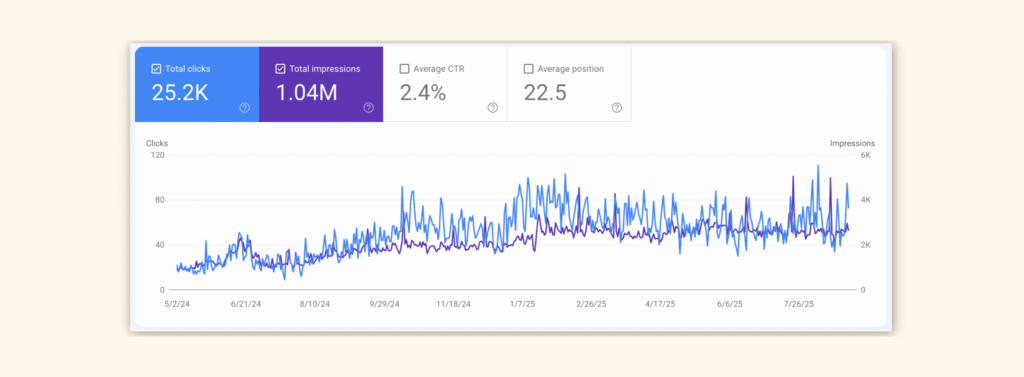1024x377 pixels.
Task: Uncheck the Total impressions checkbox
Action: click(280, 69)
